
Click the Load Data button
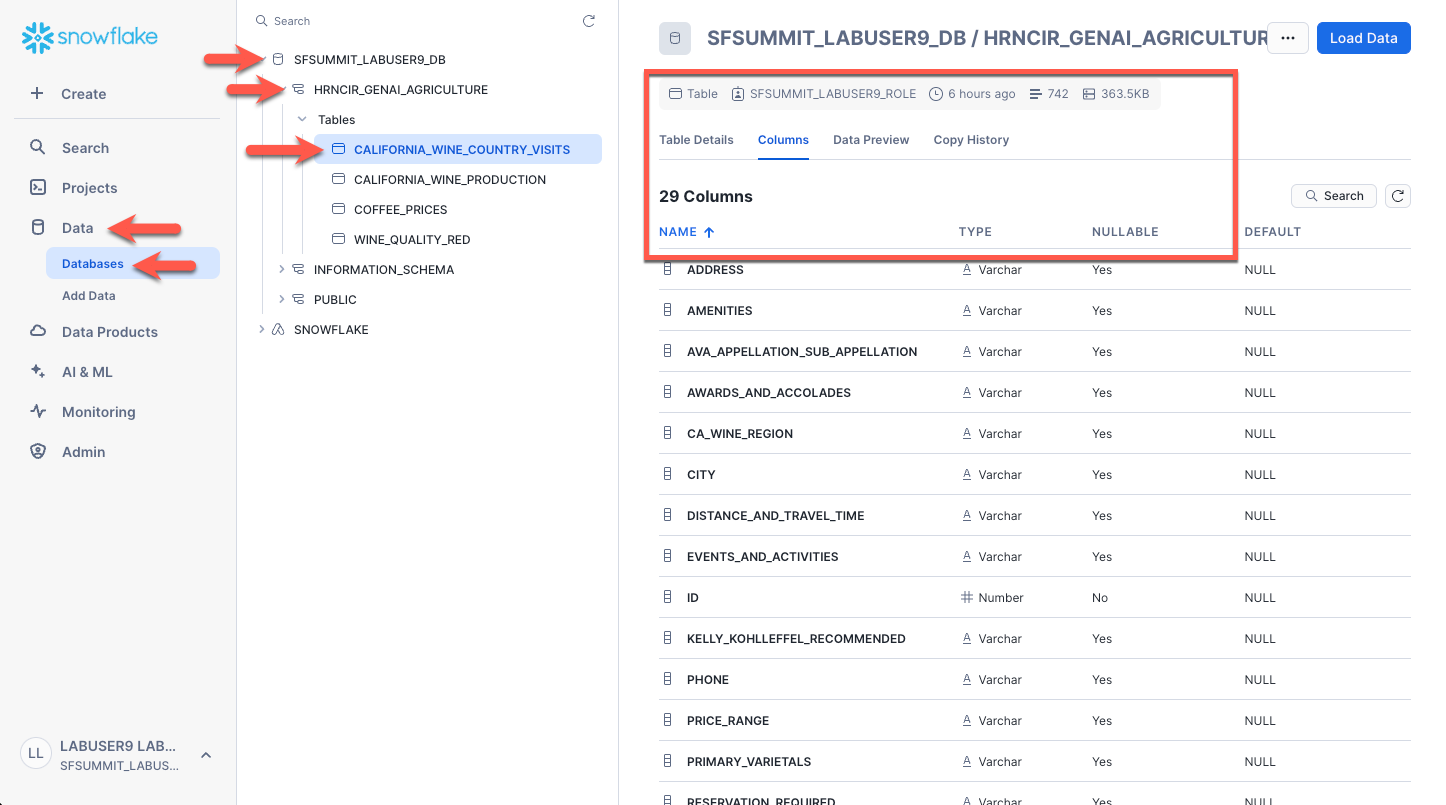coord(1363,37)
